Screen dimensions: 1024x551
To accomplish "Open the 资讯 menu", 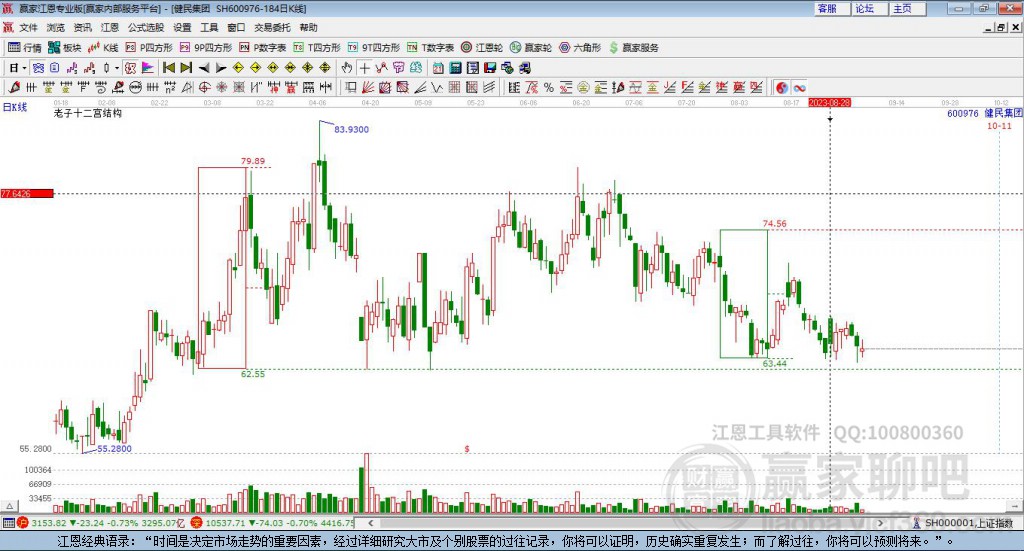I will click(x=82, y=27).
